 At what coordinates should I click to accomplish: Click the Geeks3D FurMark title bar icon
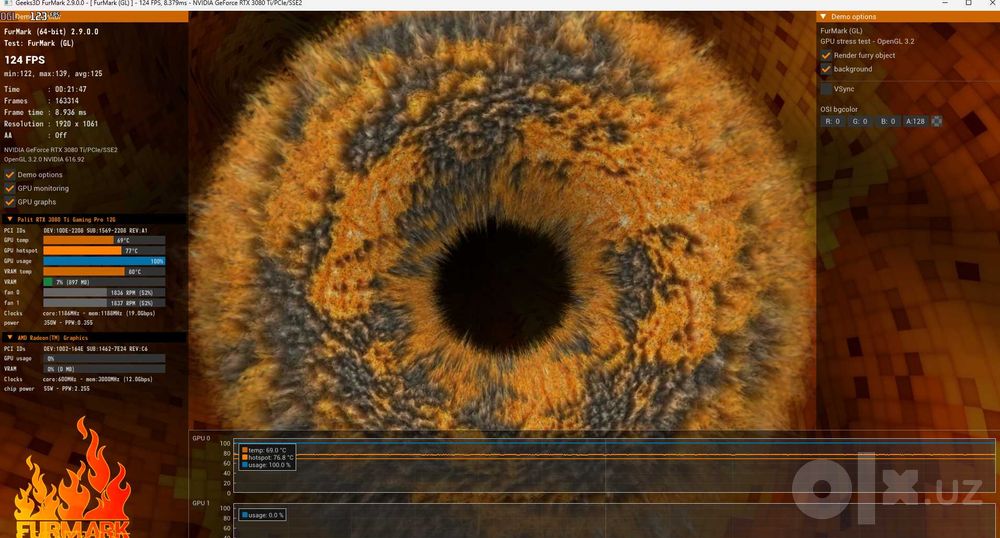tap(6, 3)
